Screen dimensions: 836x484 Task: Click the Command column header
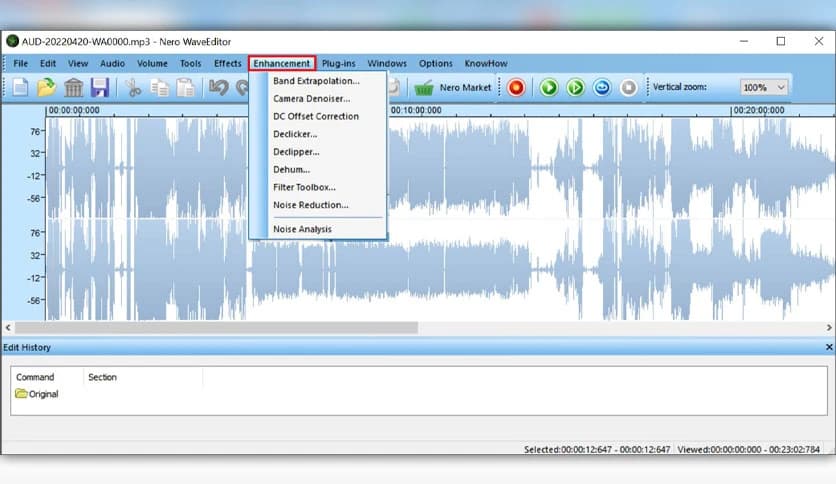35,377
